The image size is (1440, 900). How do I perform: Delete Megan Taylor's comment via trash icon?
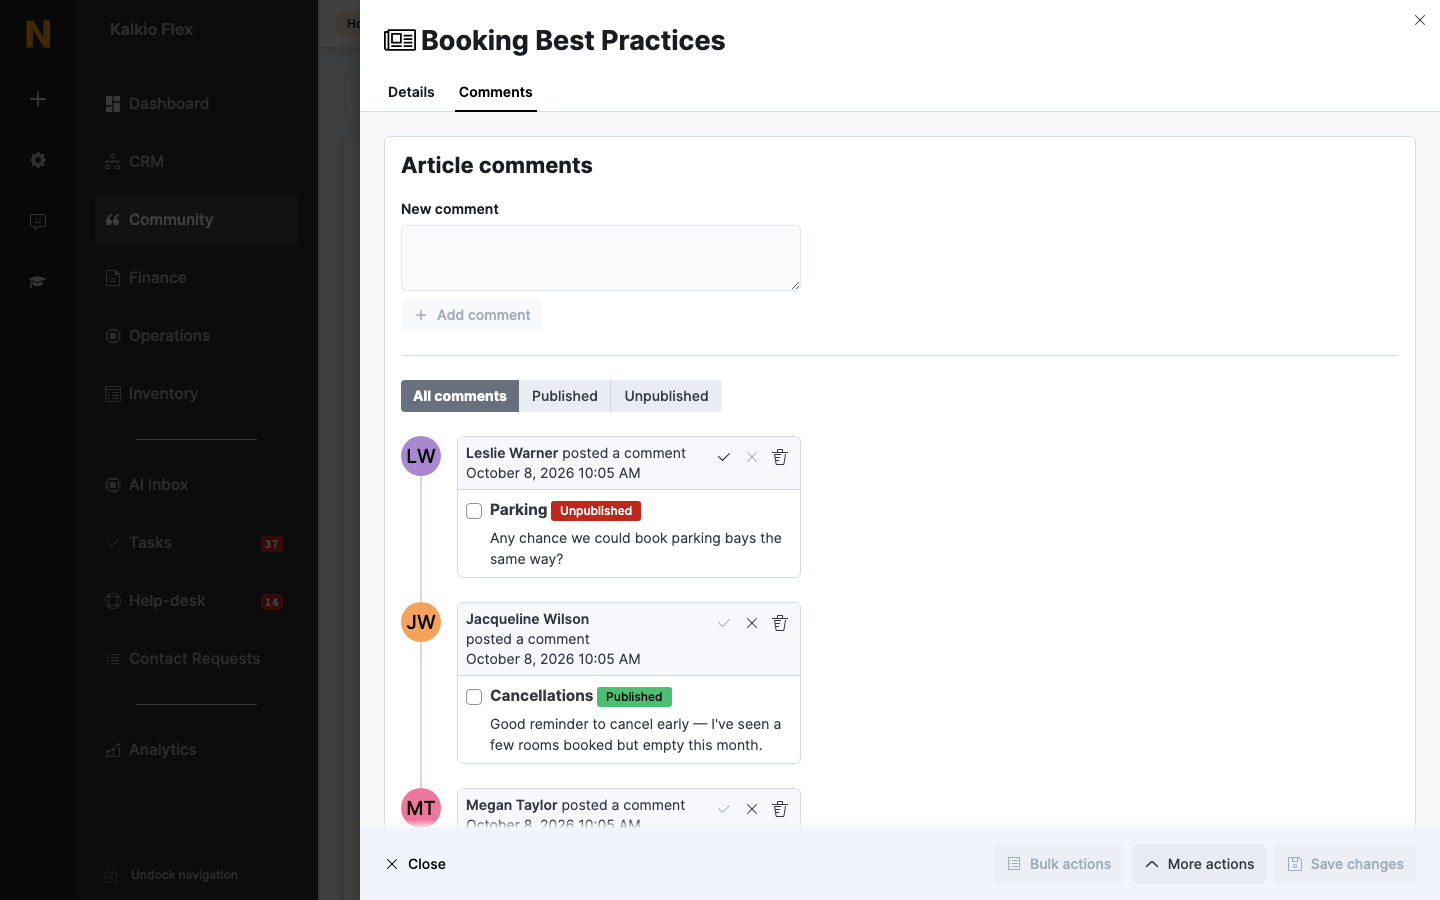coord(780,809)
